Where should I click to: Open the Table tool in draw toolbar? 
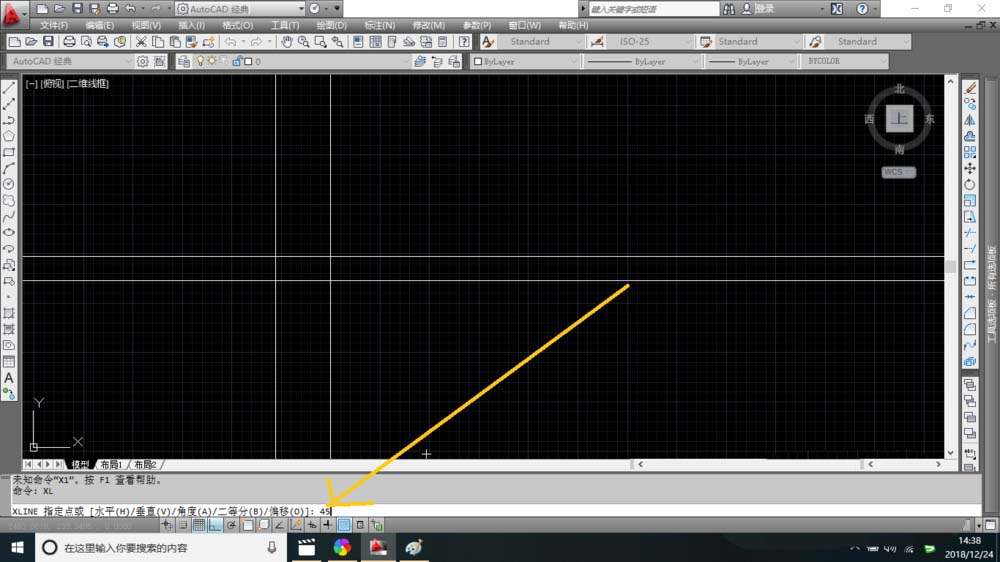click(x=9, y=362)
